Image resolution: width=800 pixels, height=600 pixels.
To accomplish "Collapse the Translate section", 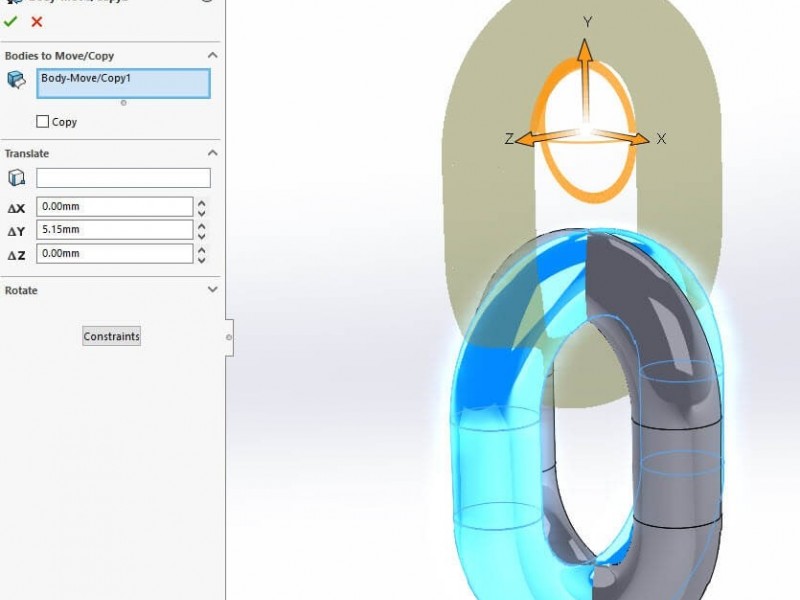I will click(213, 153).
